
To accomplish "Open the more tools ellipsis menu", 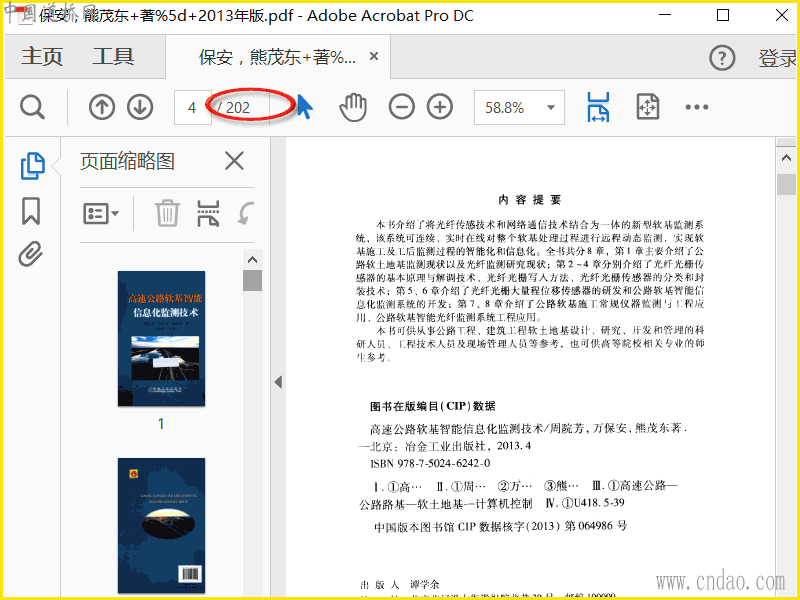I will pyautogui.click(x=697, y=107).
